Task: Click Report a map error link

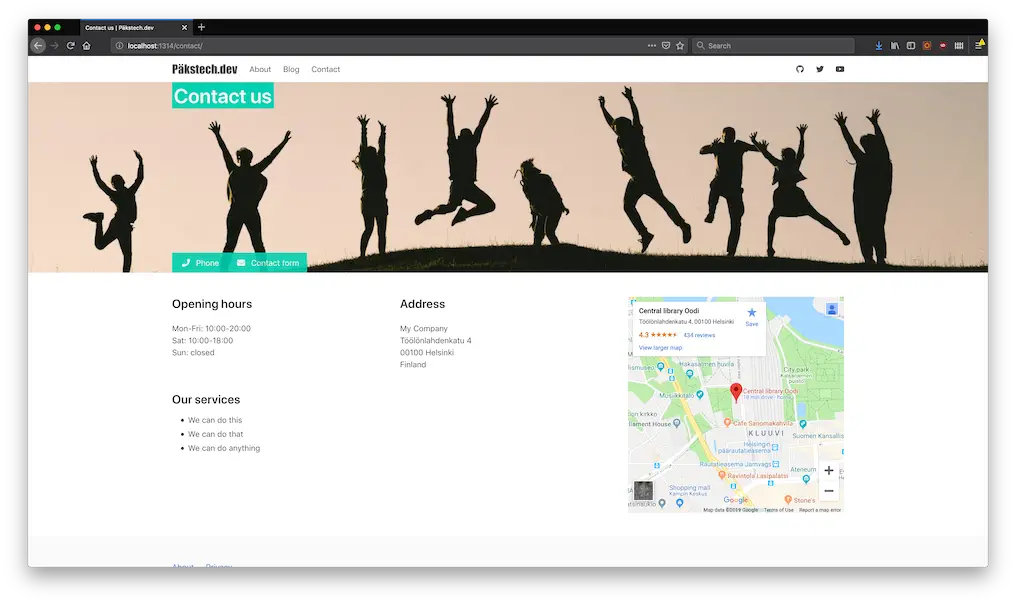Action: (x=820, y=510)
